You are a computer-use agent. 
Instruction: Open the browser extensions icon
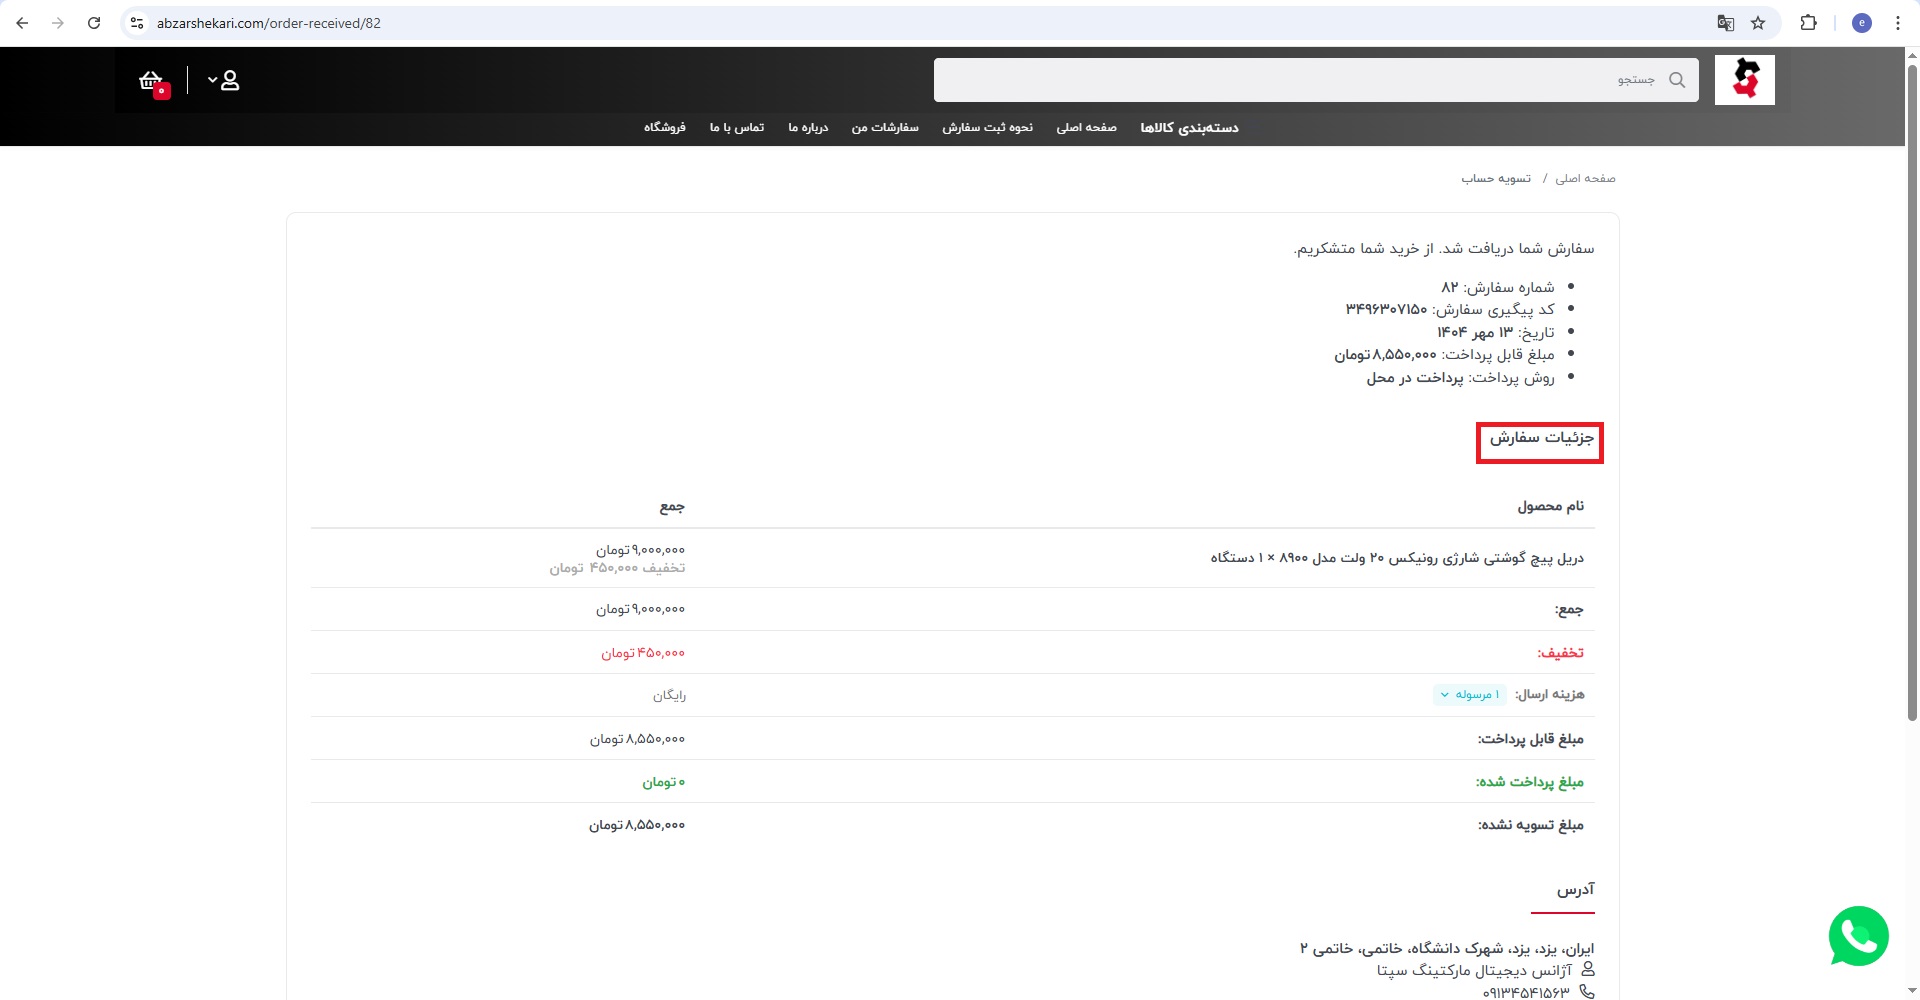coord(1808,23)
